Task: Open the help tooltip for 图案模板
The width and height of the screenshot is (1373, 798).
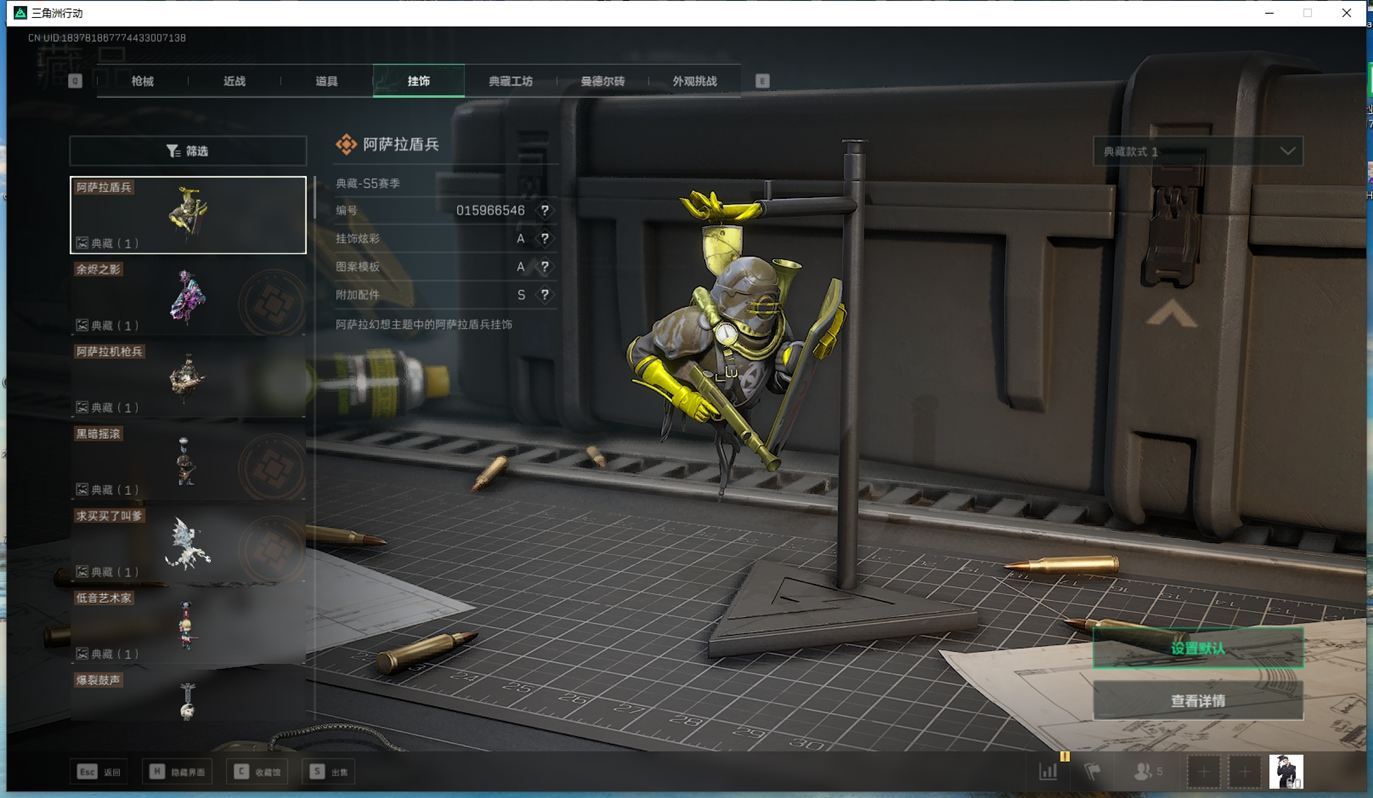Action: pyautogui.click(x=545, y=267)
